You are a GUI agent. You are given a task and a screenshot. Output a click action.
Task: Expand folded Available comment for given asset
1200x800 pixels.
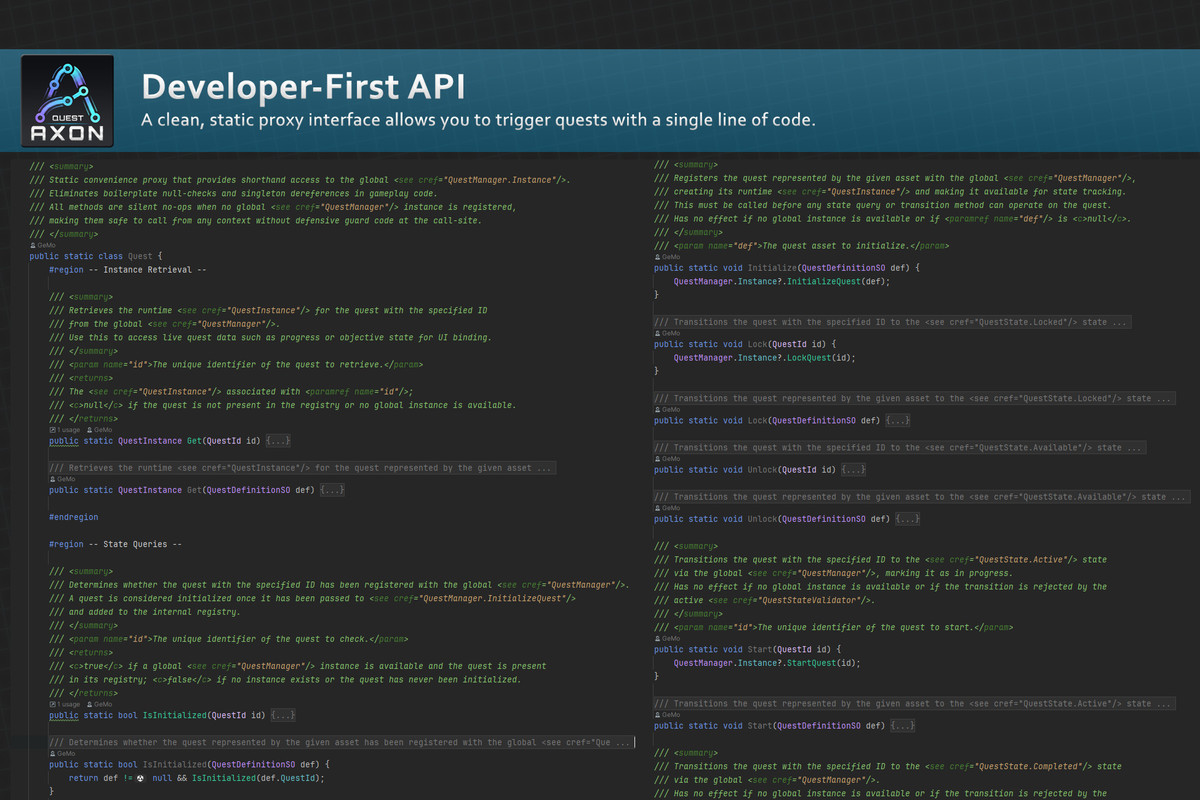click(x=921, y=497)
